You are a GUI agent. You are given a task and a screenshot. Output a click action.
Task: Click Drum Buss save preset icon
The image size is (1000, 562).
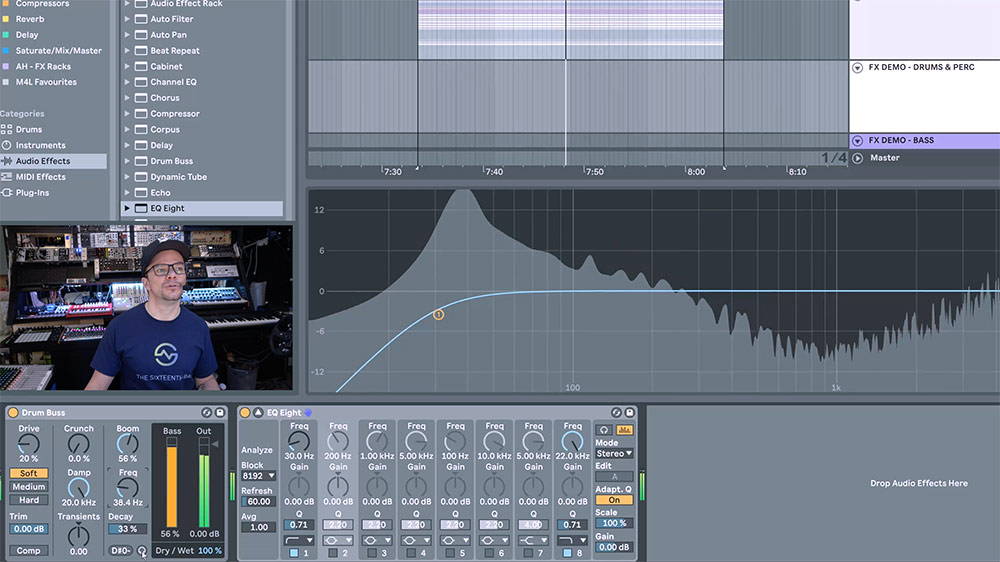pyautogui.click(x=220, y=413)
